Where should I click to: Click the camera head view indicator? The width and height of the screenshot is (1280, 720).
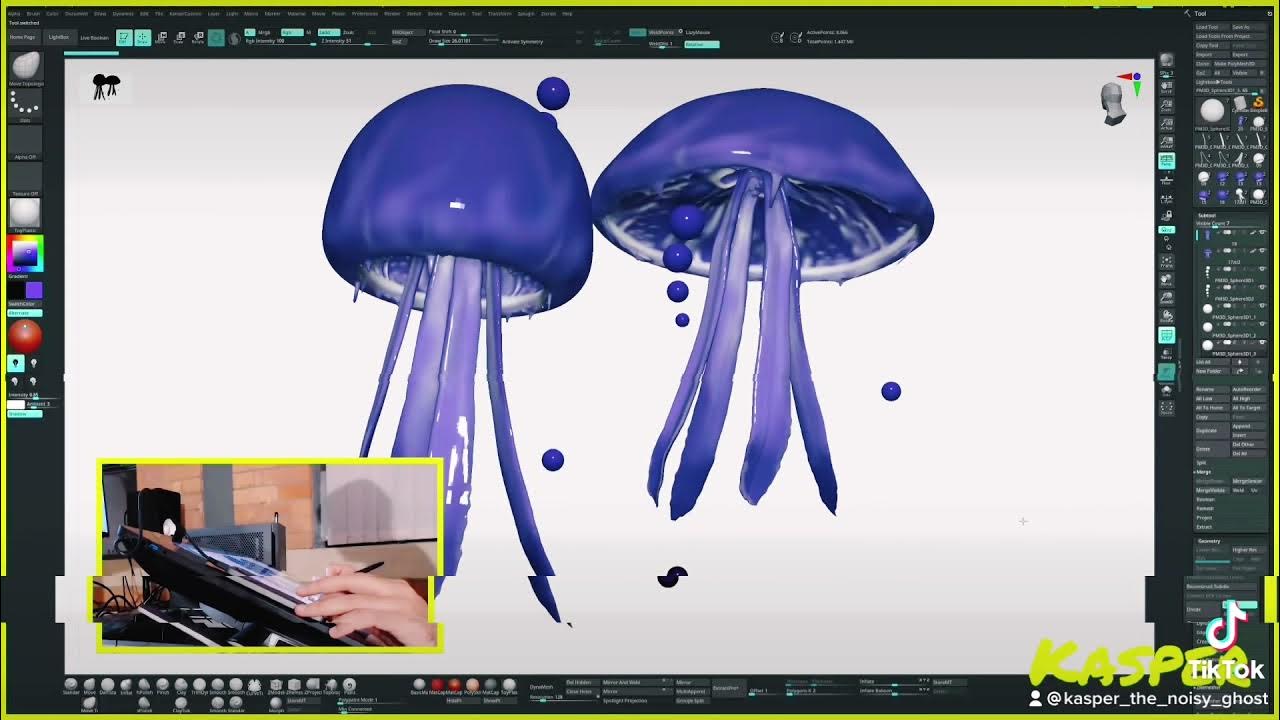tap(1113, 104)
